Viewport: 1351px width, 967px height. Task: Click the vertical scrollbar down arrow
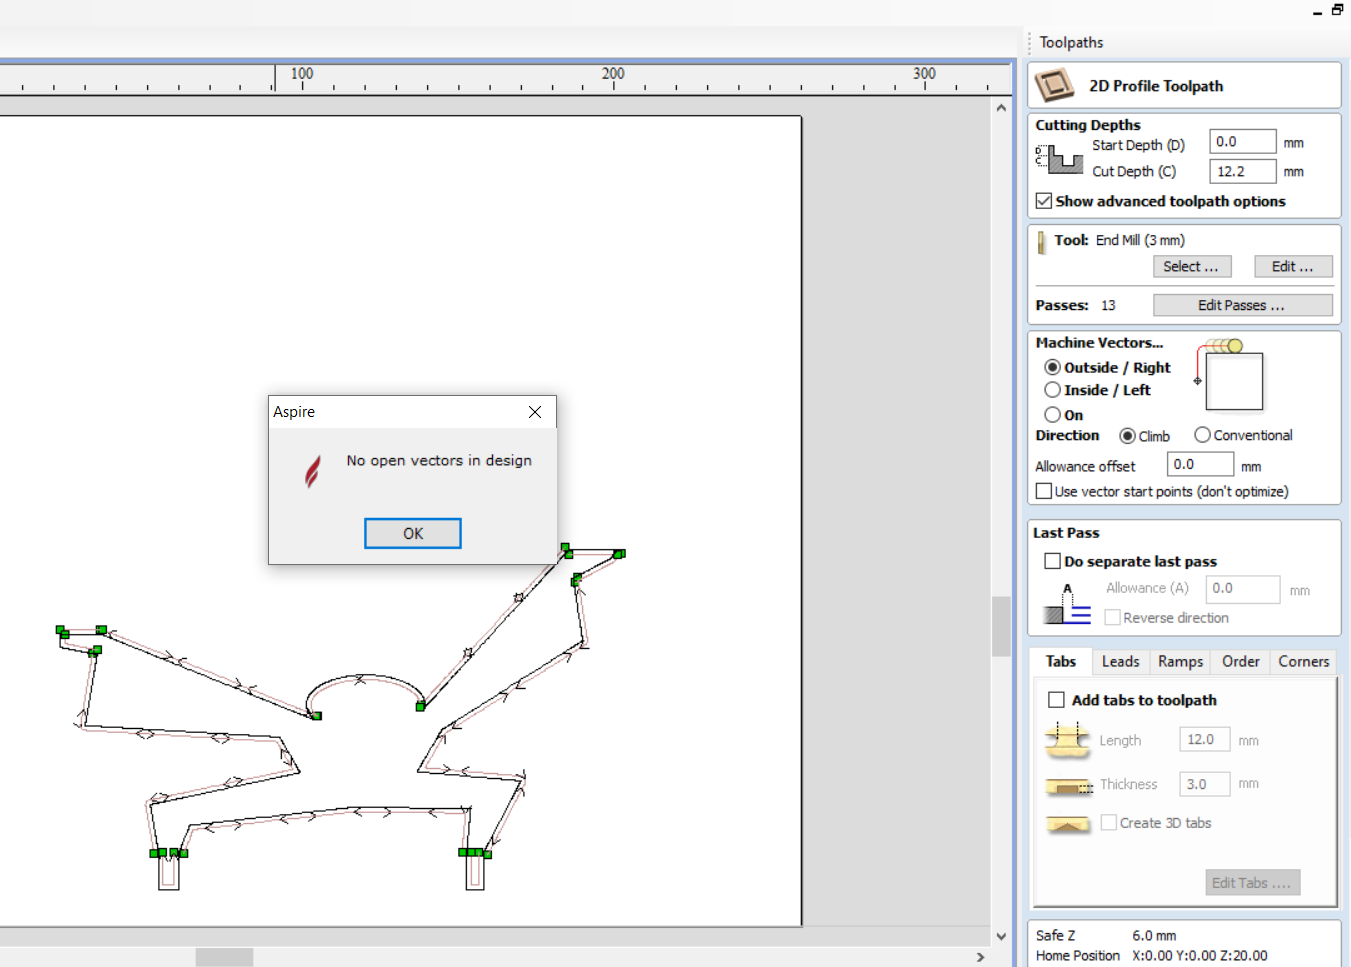[1001, 937]
